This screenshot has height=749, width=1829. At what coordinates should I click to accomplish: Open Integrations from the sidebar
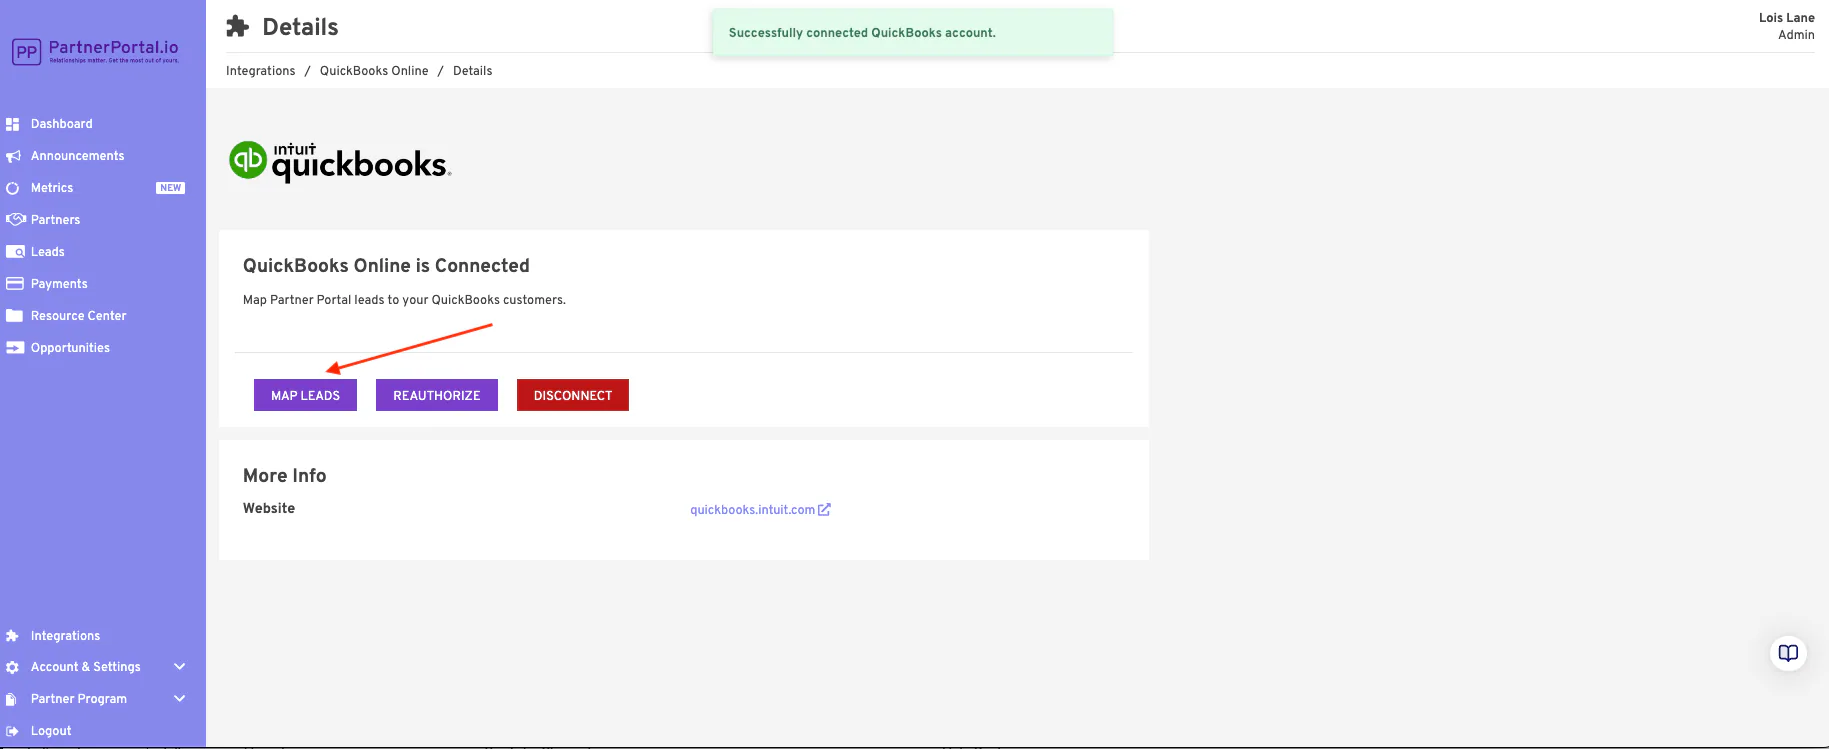click(65, 636)
